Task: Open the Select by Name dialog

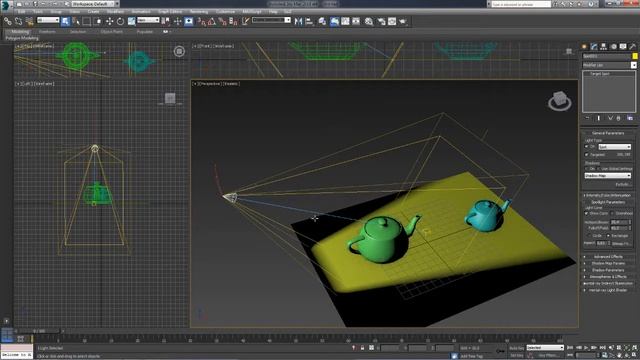Action: (76, 21)
